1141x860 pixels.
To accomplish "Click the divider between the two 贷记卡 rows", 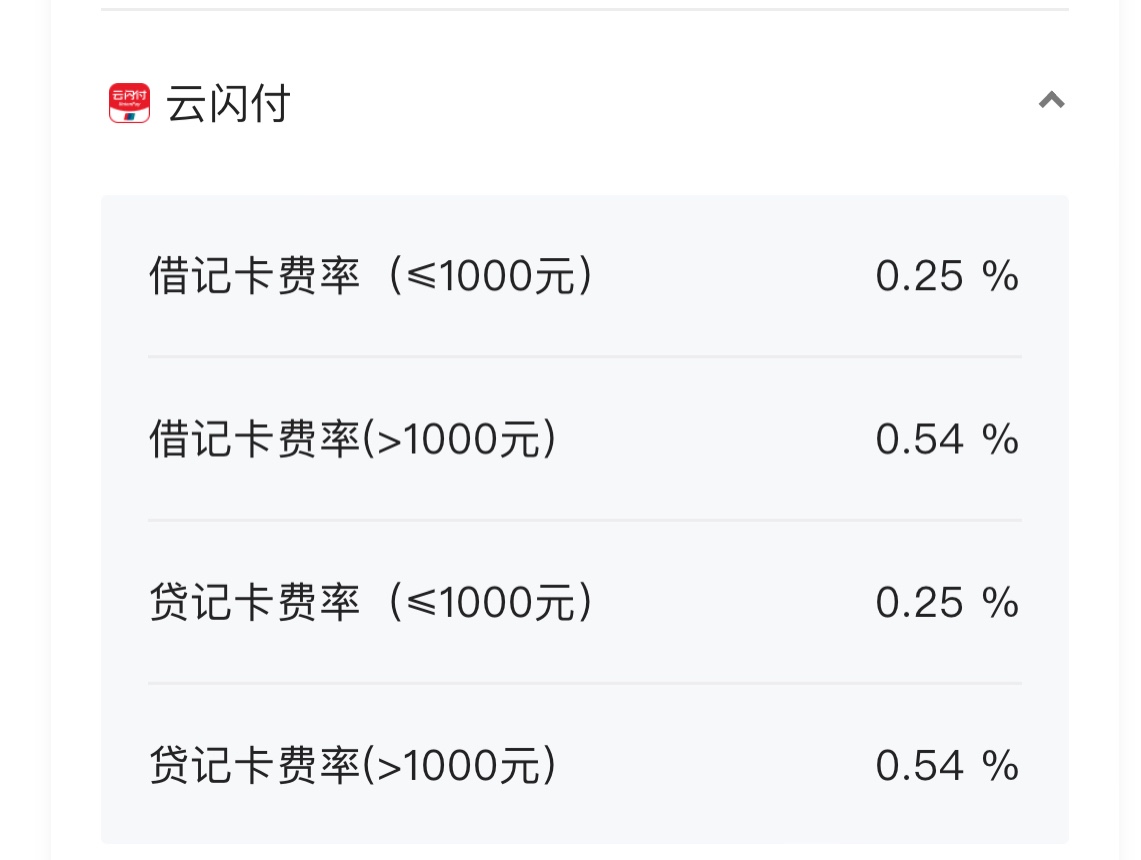I will (x=585, y=684).
